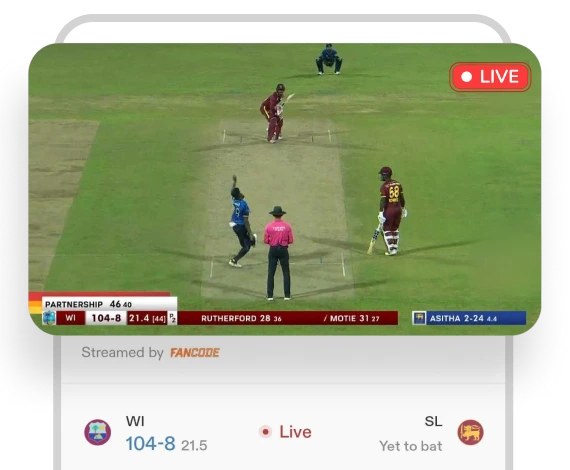Click the Motie 31 batsman score

click(352, 318)
